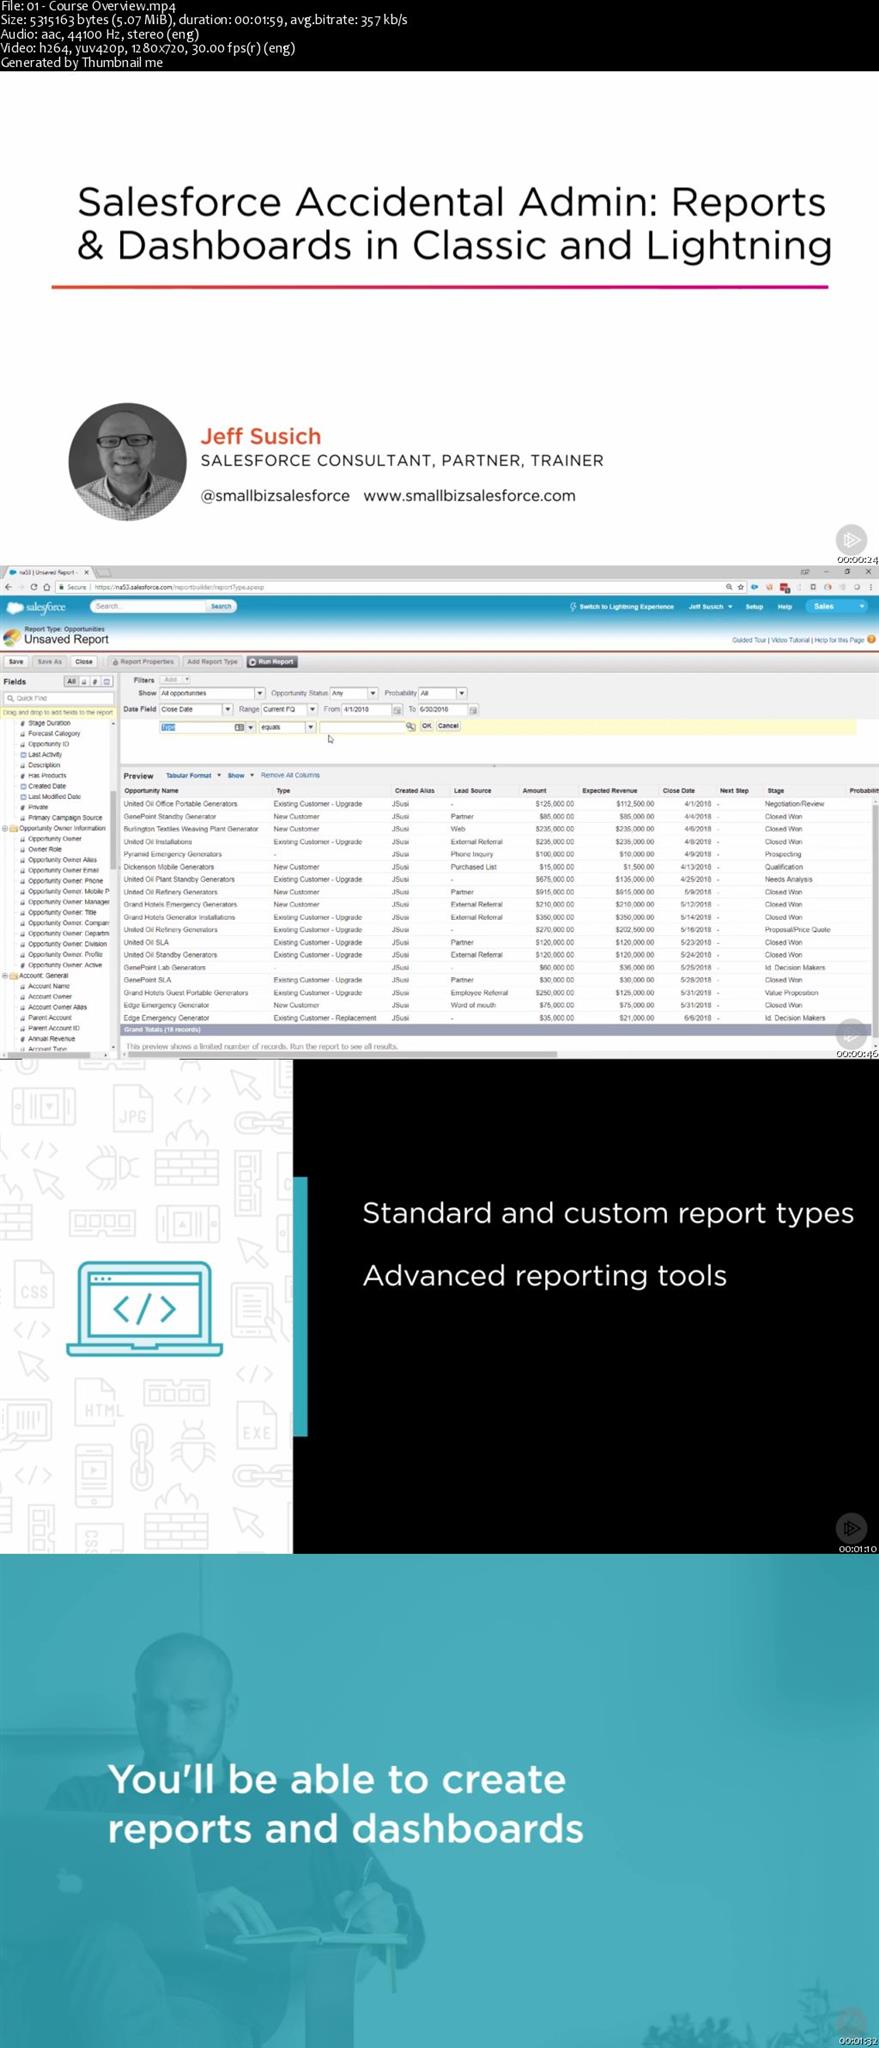879x2048 pixels.
Task: Click the lookup icon beside filter value
Action: coord(410,726)
